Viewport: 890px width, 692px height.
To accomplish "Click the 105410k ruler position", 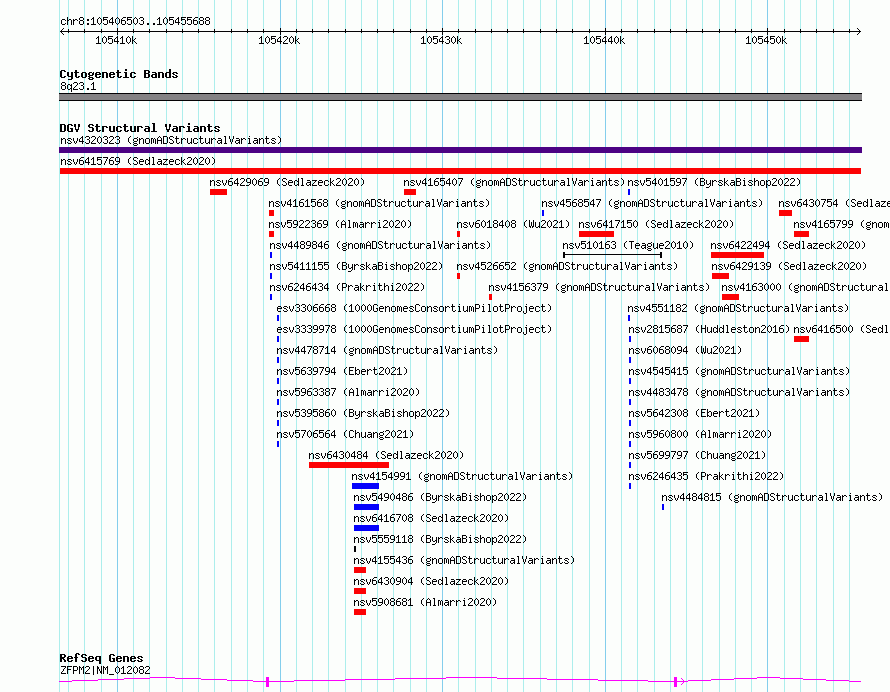I will (x=116, y=40).
